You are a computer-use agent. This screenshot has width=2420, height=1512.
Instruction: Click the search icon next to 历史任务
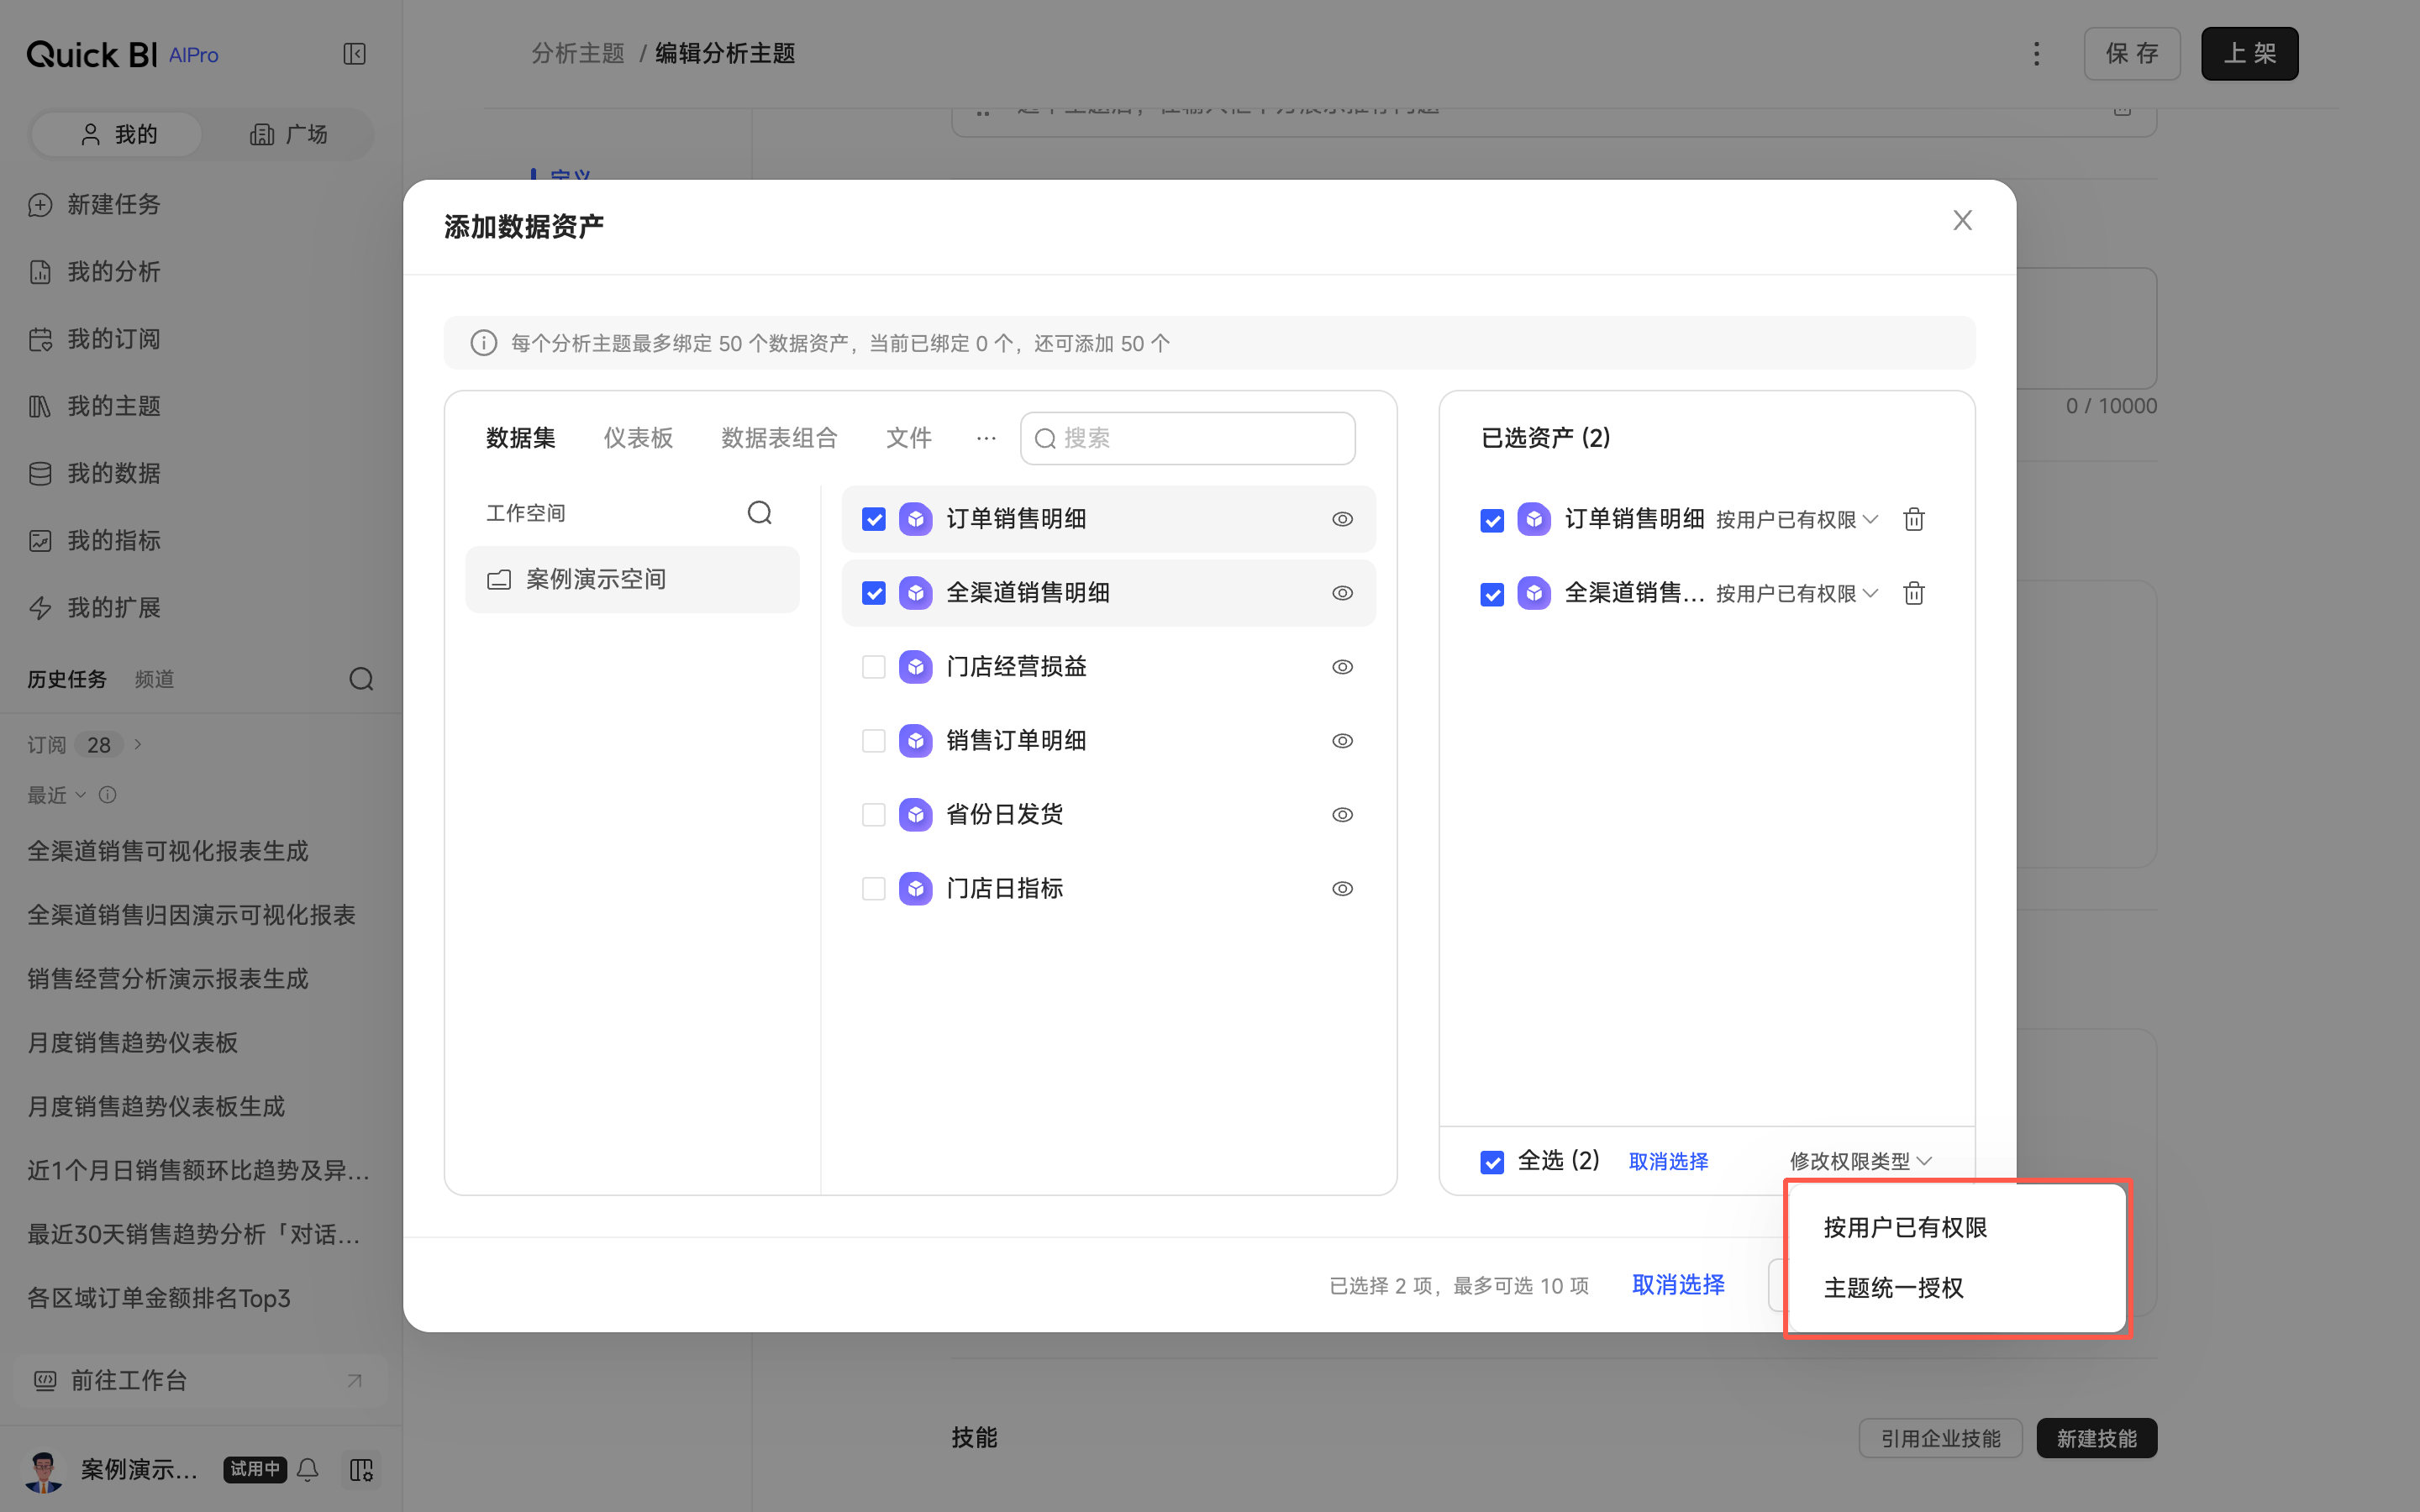[x=361, y=679]
